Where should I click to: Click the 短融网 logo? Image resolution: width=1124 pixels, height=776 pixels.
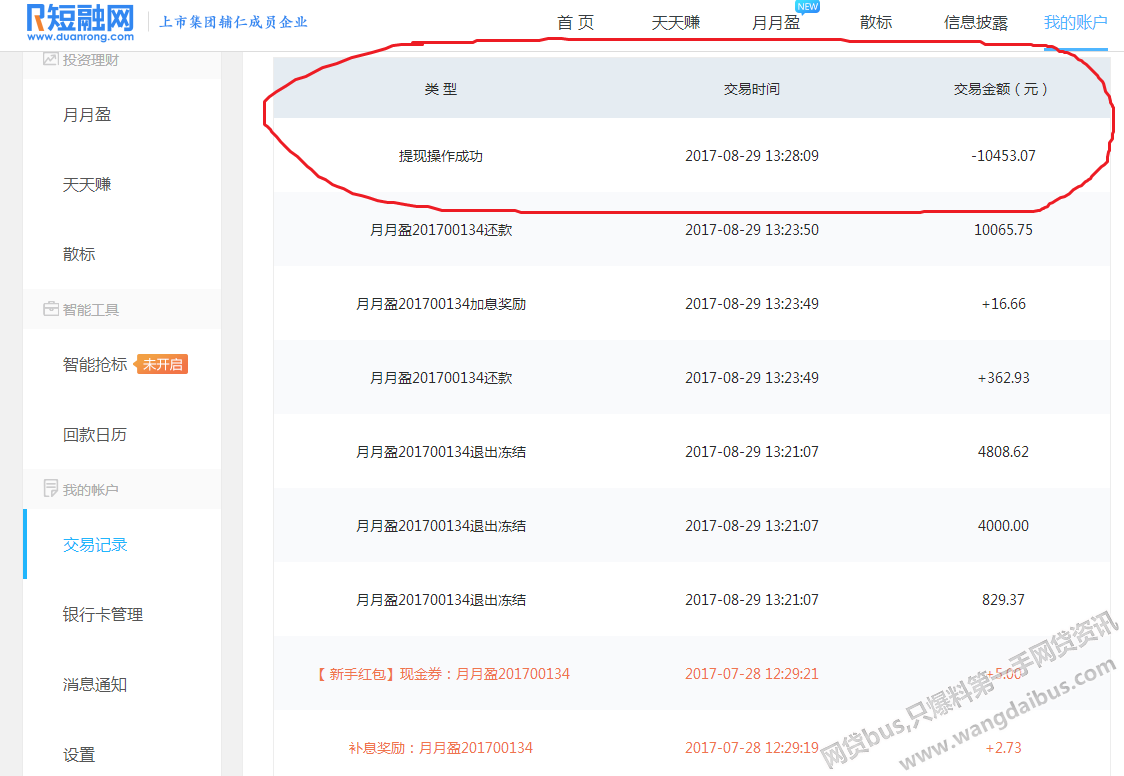click(x=80, y=20)
